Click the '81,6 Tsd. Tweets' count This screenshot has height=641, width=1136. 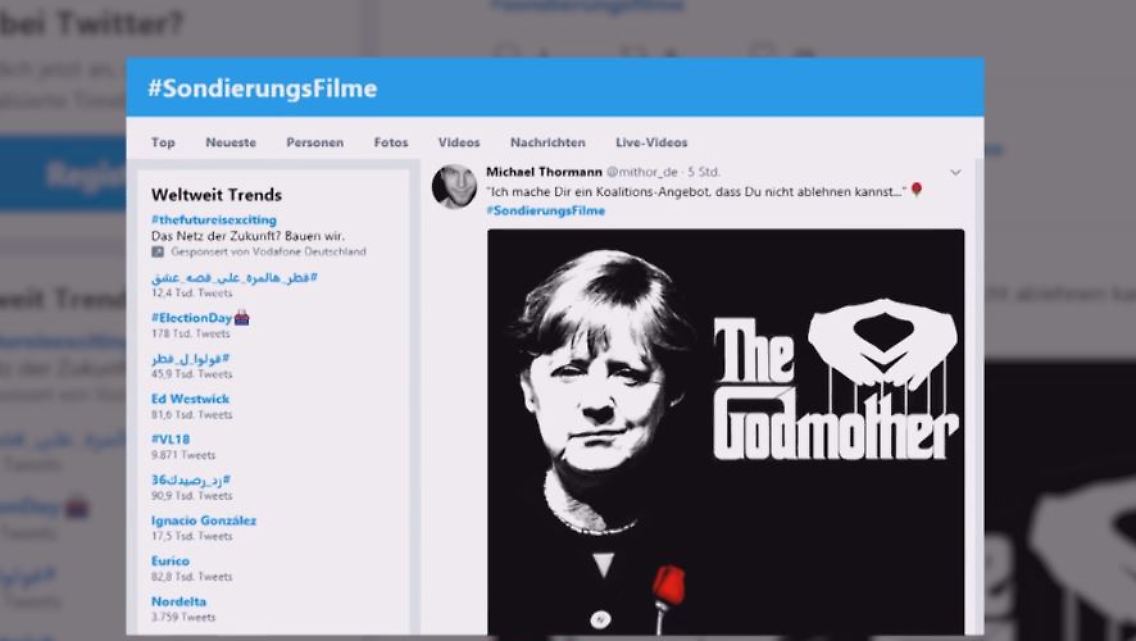pos(191,415)
